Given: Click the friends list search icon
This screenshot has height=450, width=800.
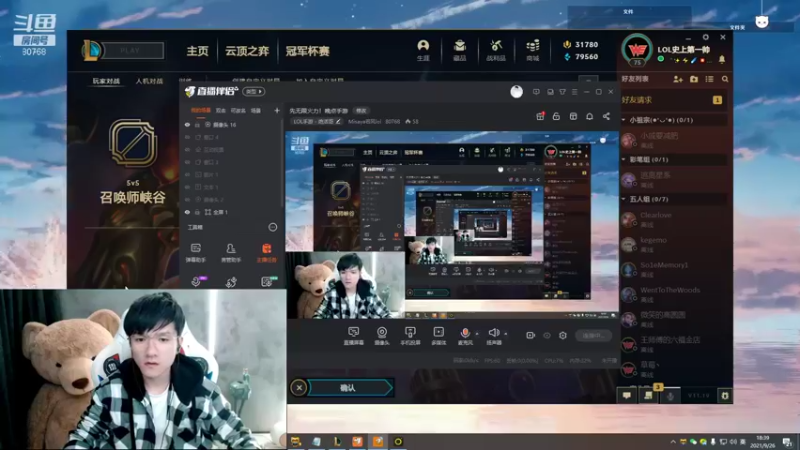Looking at the screenshot, I should pyautogui.click(x=725, y=79).
